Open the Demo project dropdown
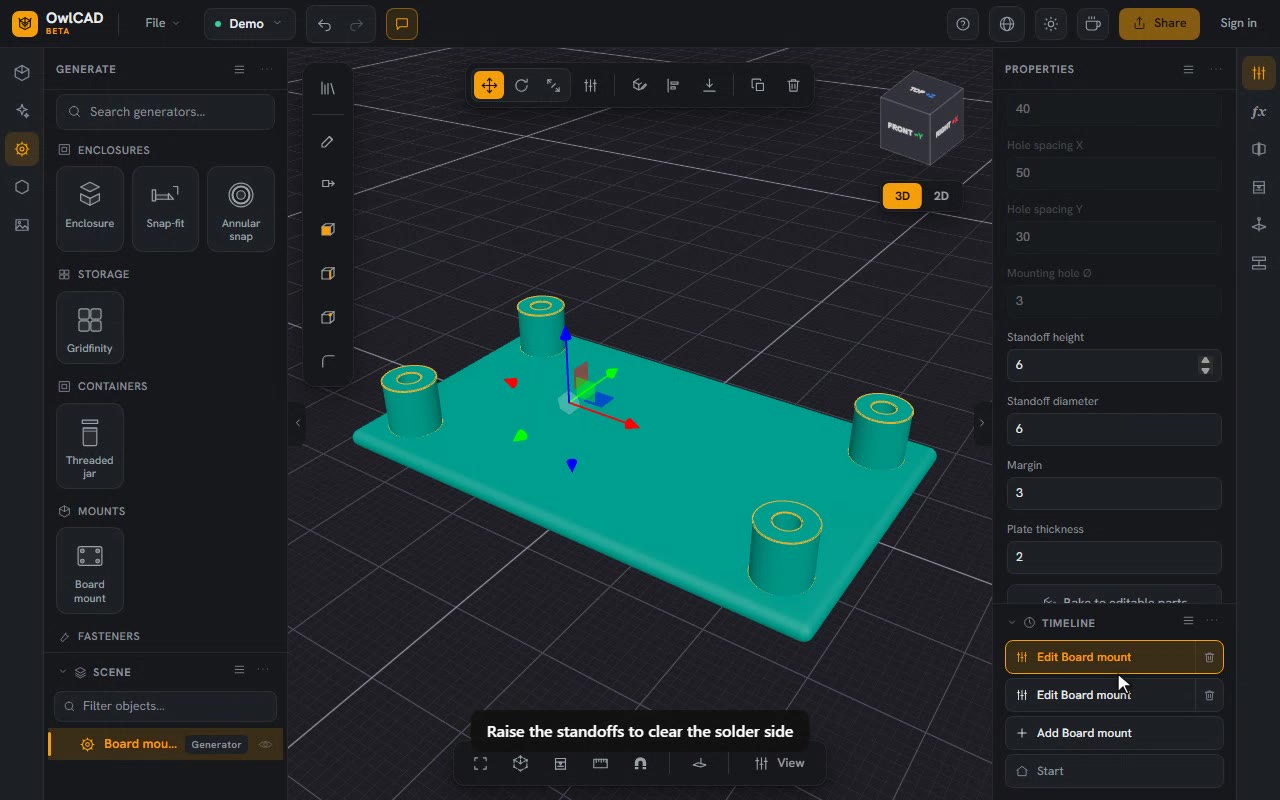Screen dimensions: 1280x800 (x=249, y=24)
